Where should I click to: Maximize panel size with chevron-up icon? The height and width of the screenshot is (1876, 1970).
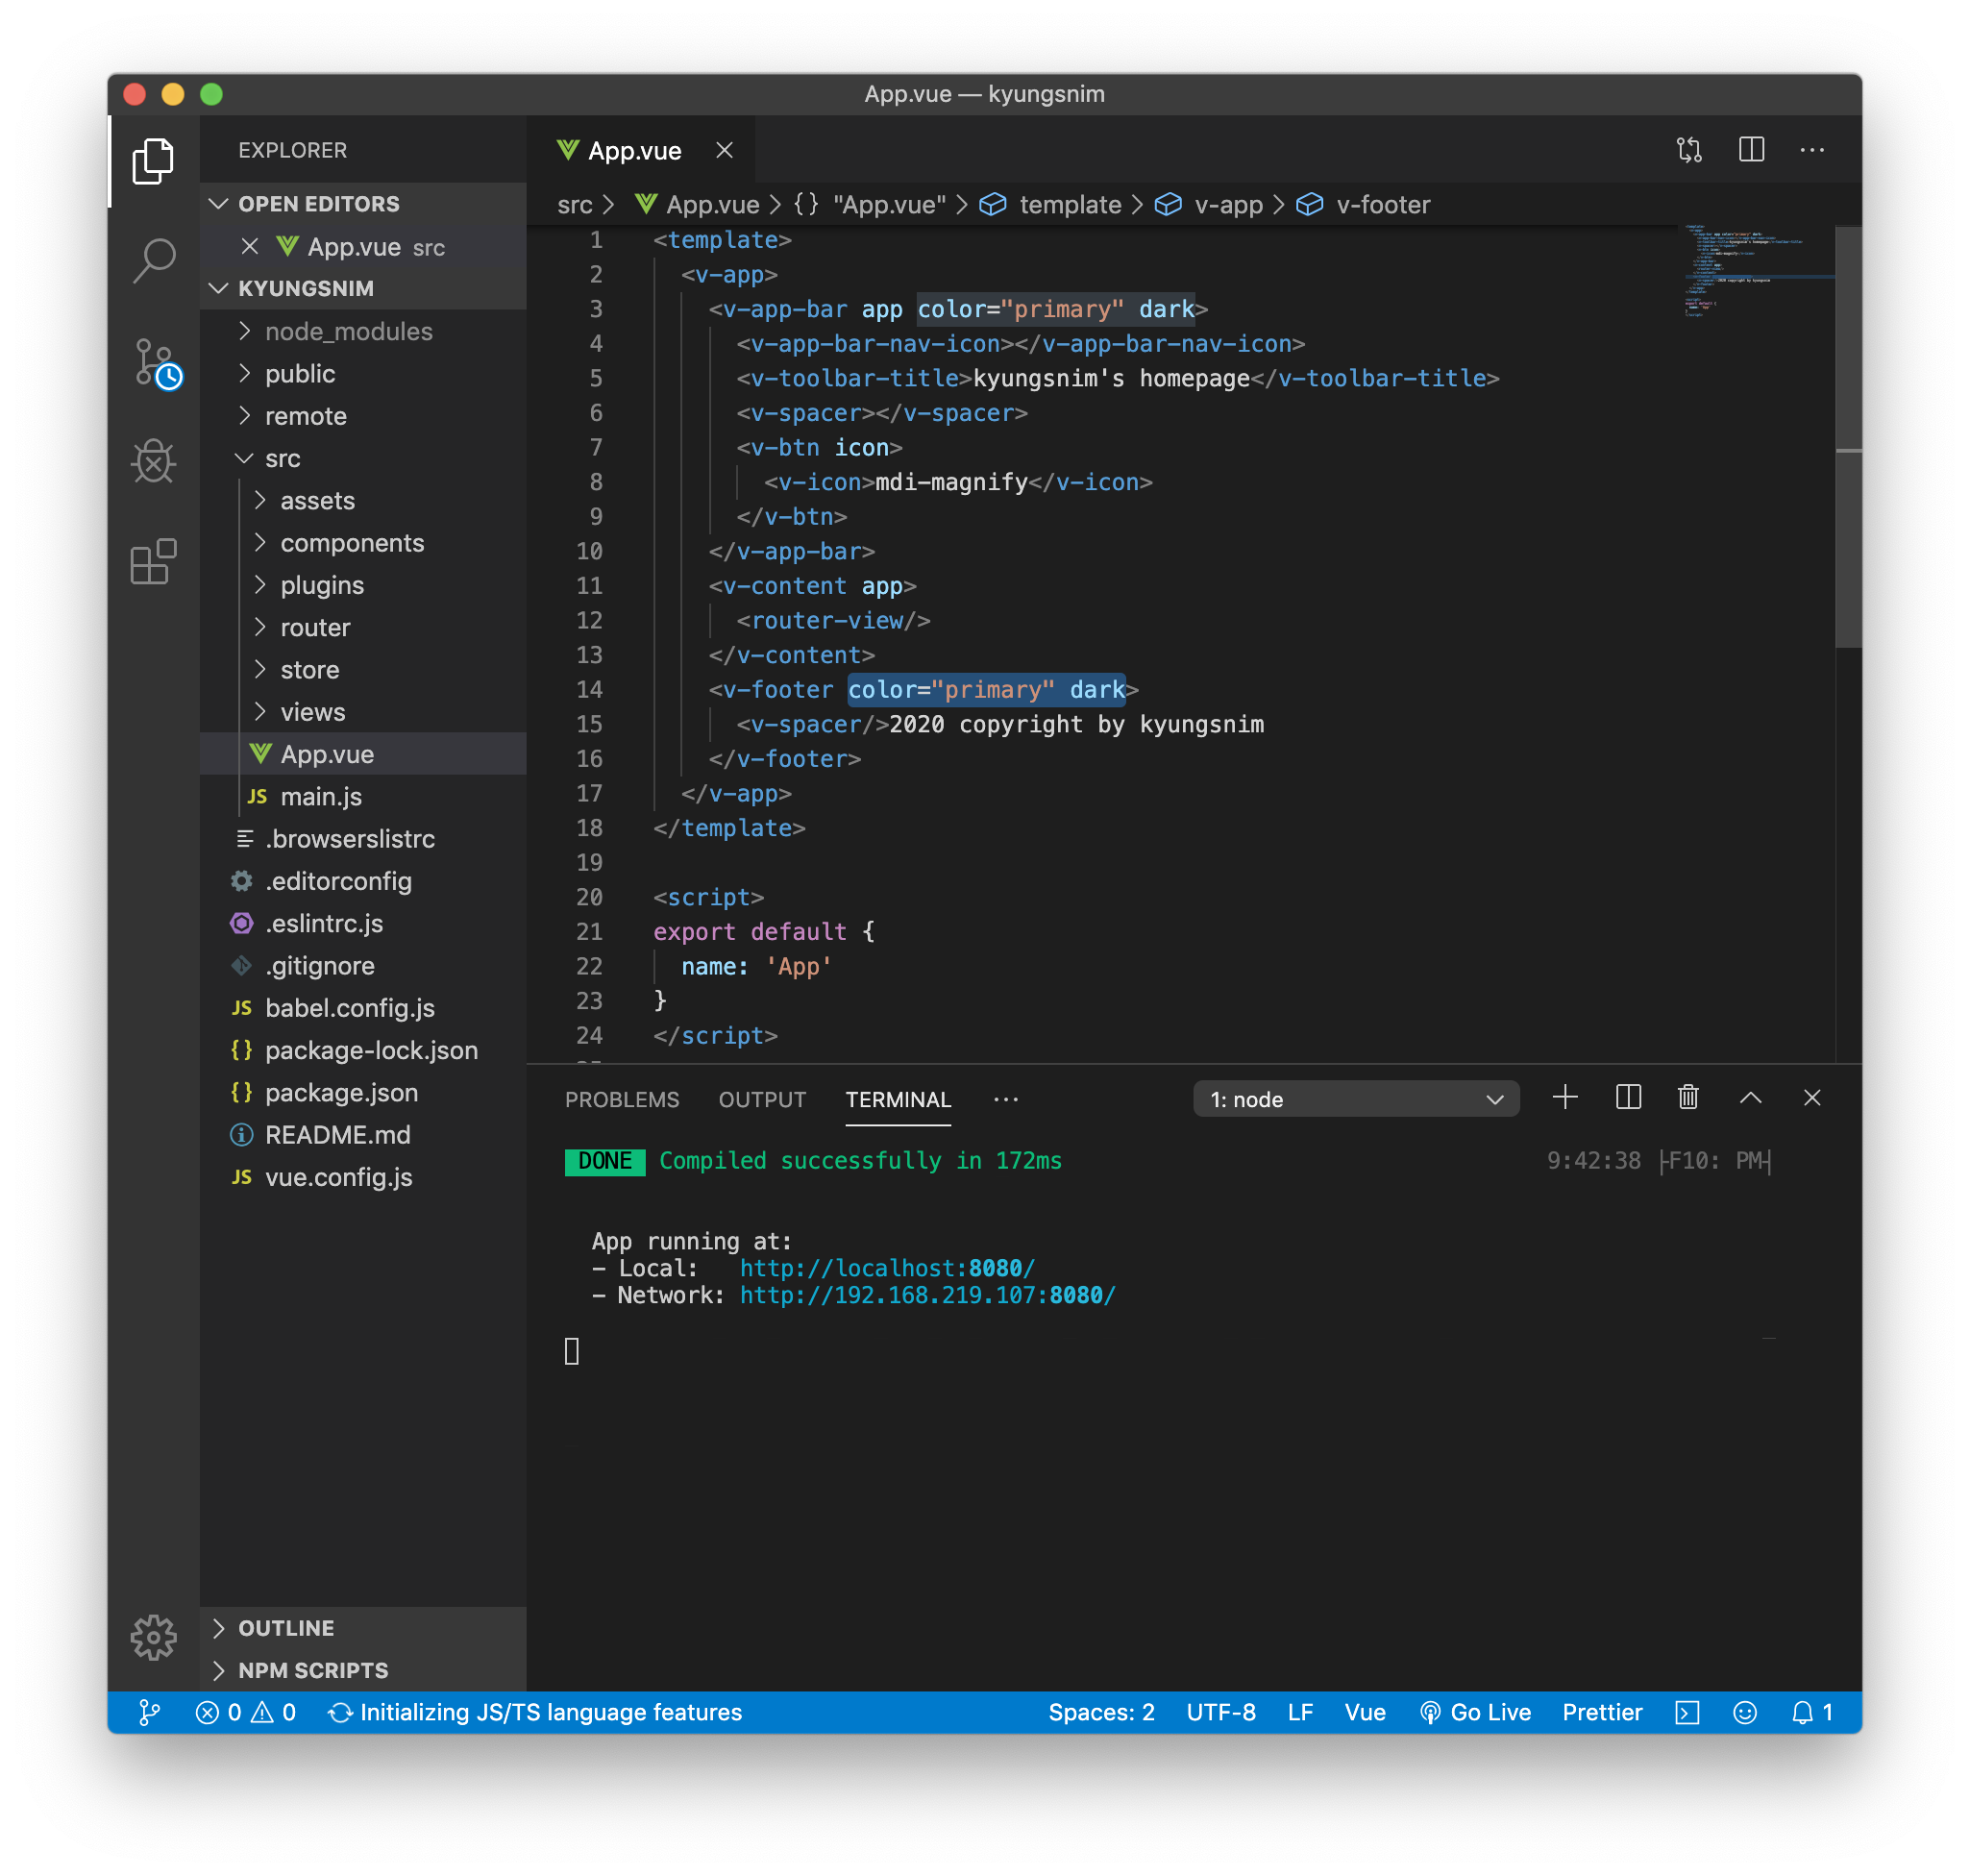click(1750, 1098)
